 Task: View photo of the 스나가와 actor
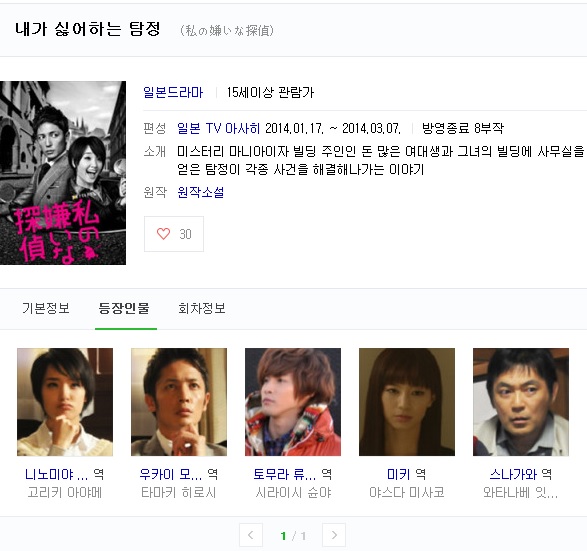point(521,402)
